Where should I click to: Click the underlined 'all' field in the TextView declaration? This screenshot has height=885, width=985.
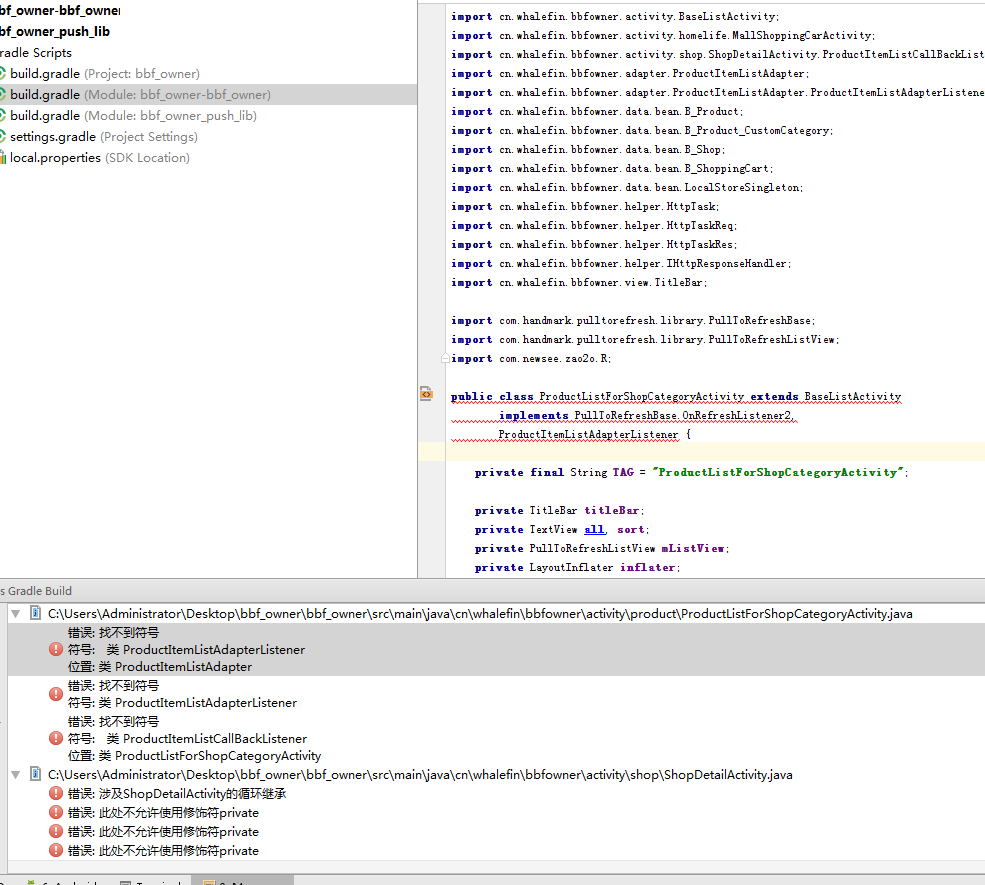[594, 529]
